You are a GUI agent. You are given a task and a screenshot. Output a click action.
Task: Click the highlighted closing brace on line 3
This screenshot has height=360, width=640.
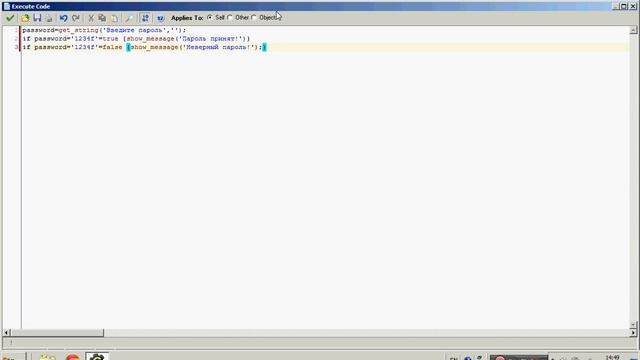(x=264, y=47)
